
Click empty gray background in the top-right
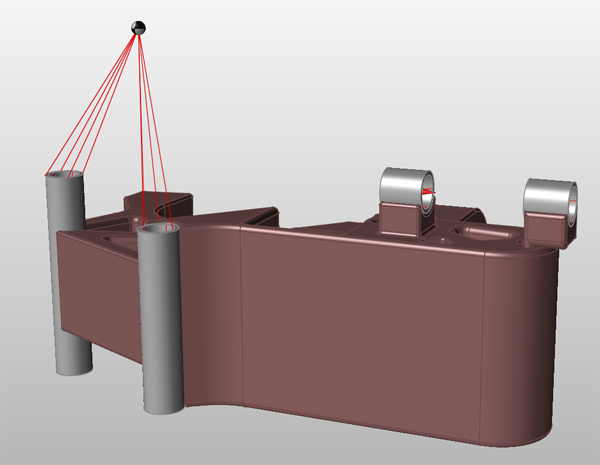click(520, 60)
